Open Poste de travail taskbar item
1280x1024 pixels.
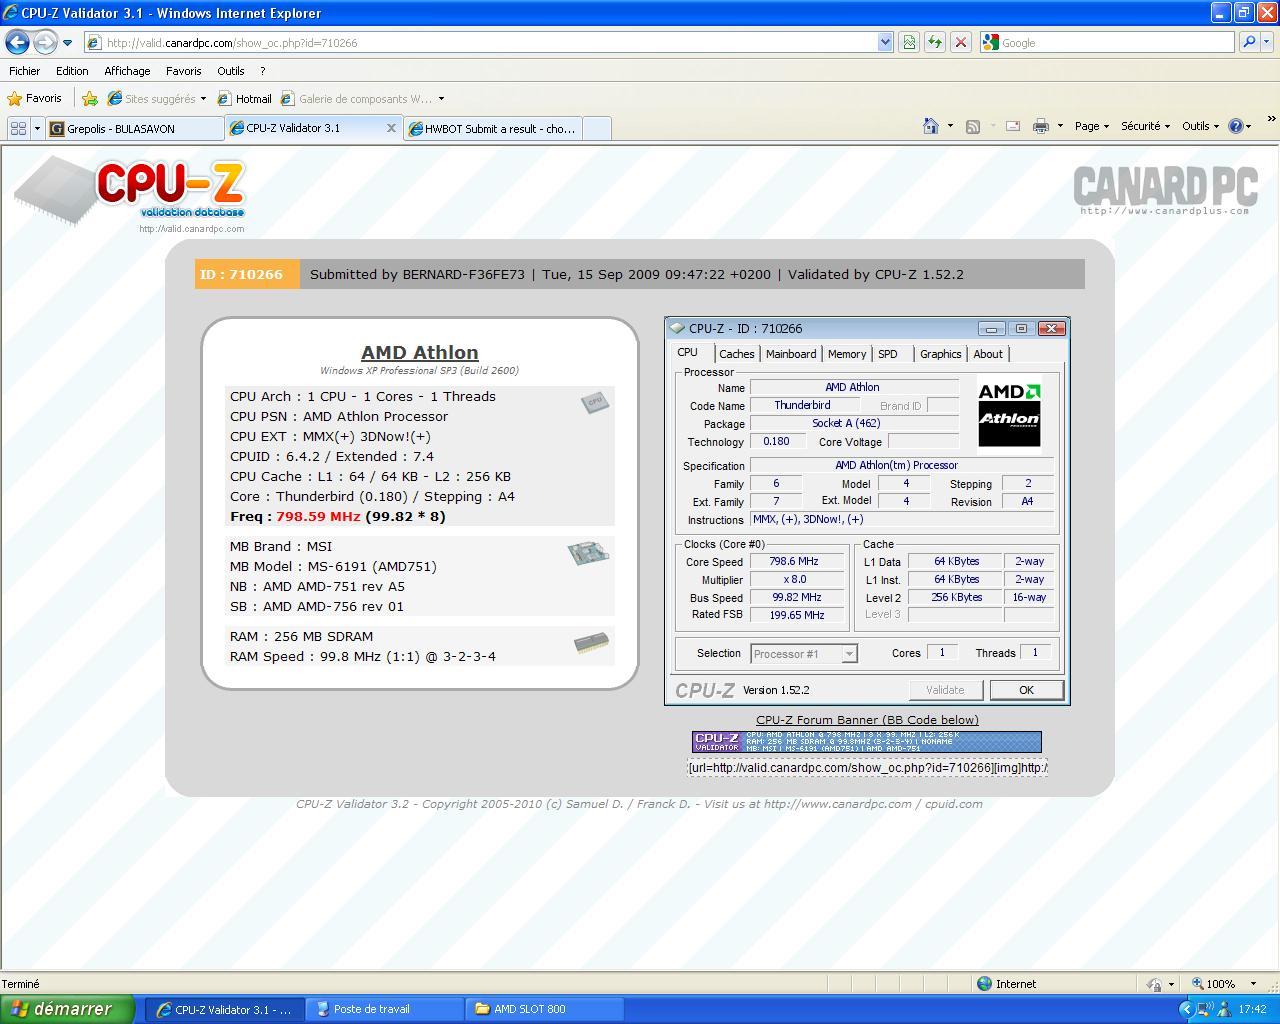pyautogui.click(x=385, y=1009)
